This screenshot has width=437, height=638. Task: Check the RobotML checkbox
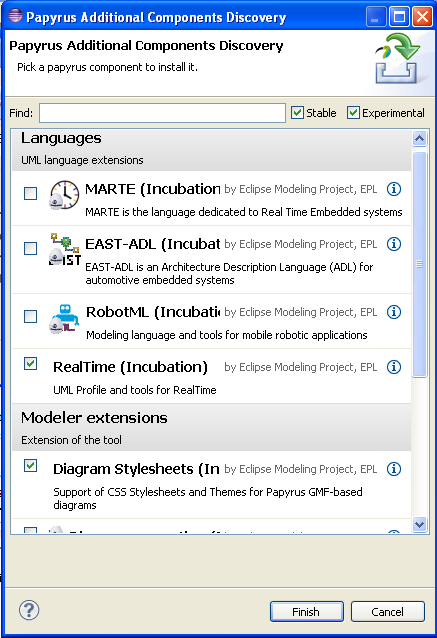(x=31, y=316)
